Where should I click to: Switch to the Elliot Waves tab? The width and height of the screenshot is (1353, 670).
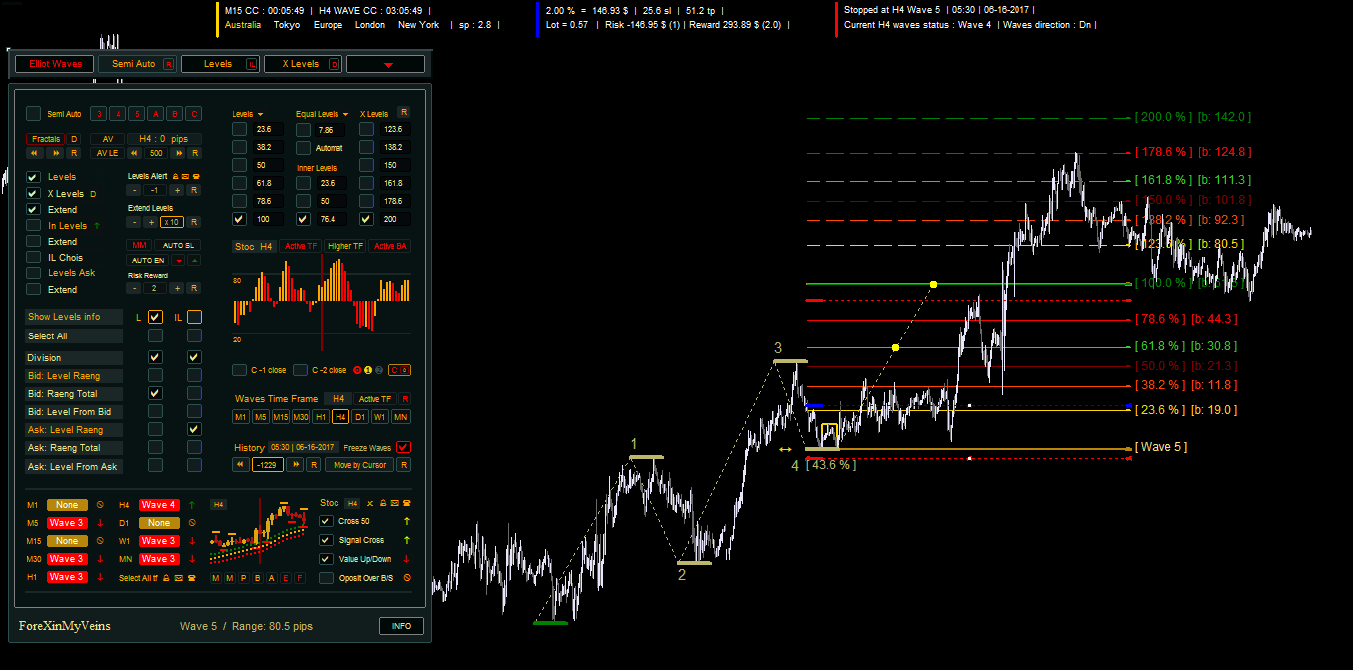(x=55, y=64)
